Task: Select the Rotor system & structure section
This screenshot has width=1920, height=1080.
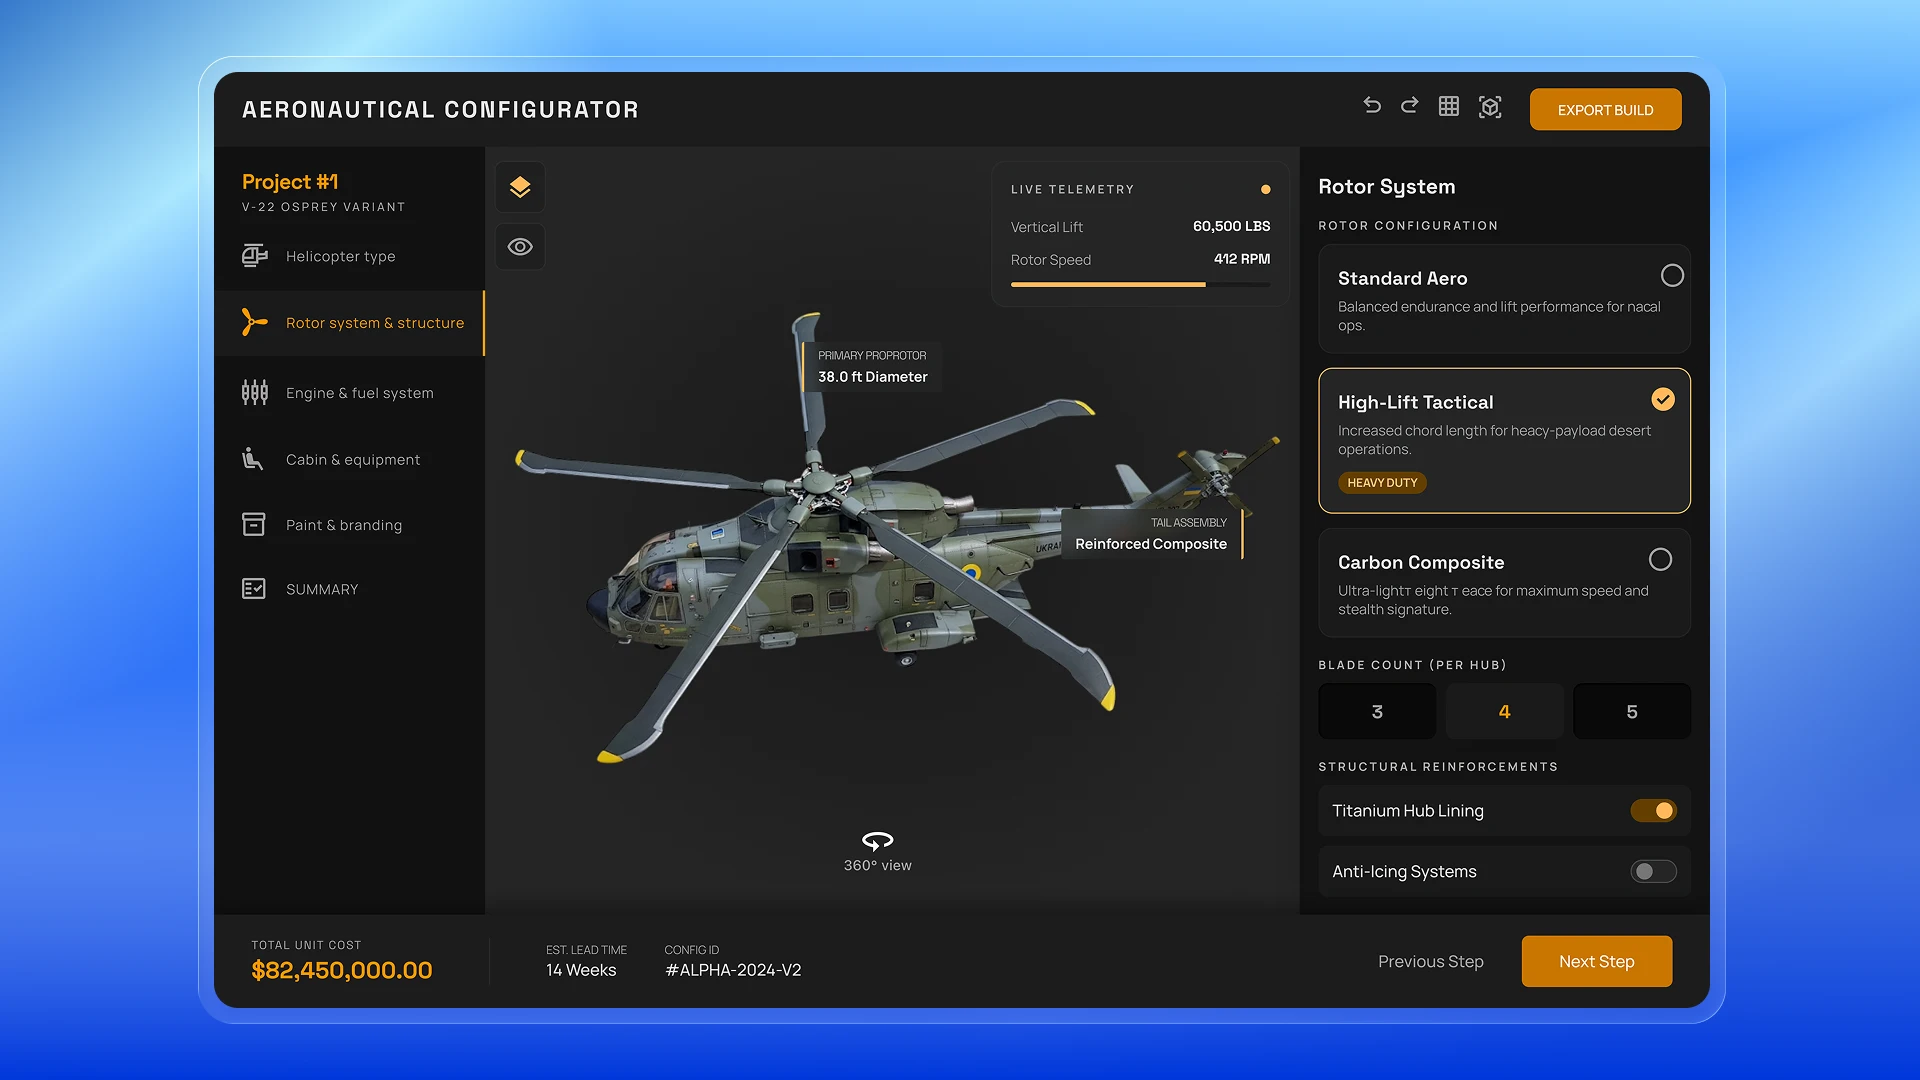Action: [x=374, y=322]
